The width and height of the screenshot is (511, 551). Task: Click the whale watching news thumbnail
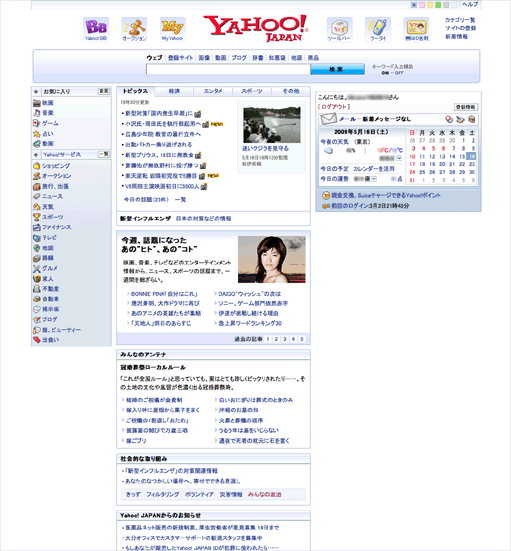(x=272, y=125)
